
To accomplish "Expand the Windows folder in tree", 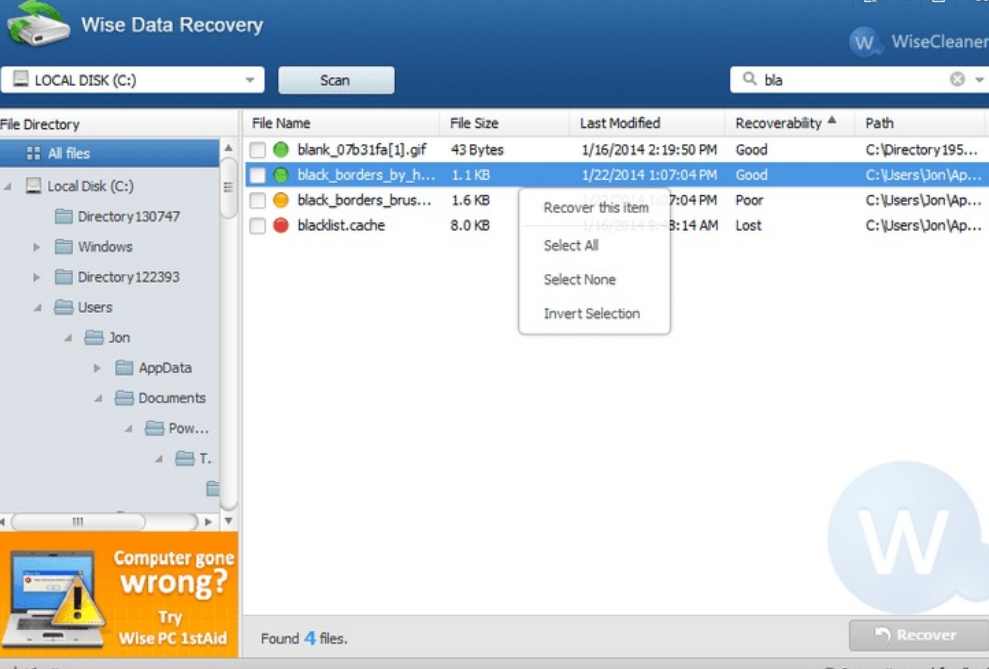I will pos(37,247).
